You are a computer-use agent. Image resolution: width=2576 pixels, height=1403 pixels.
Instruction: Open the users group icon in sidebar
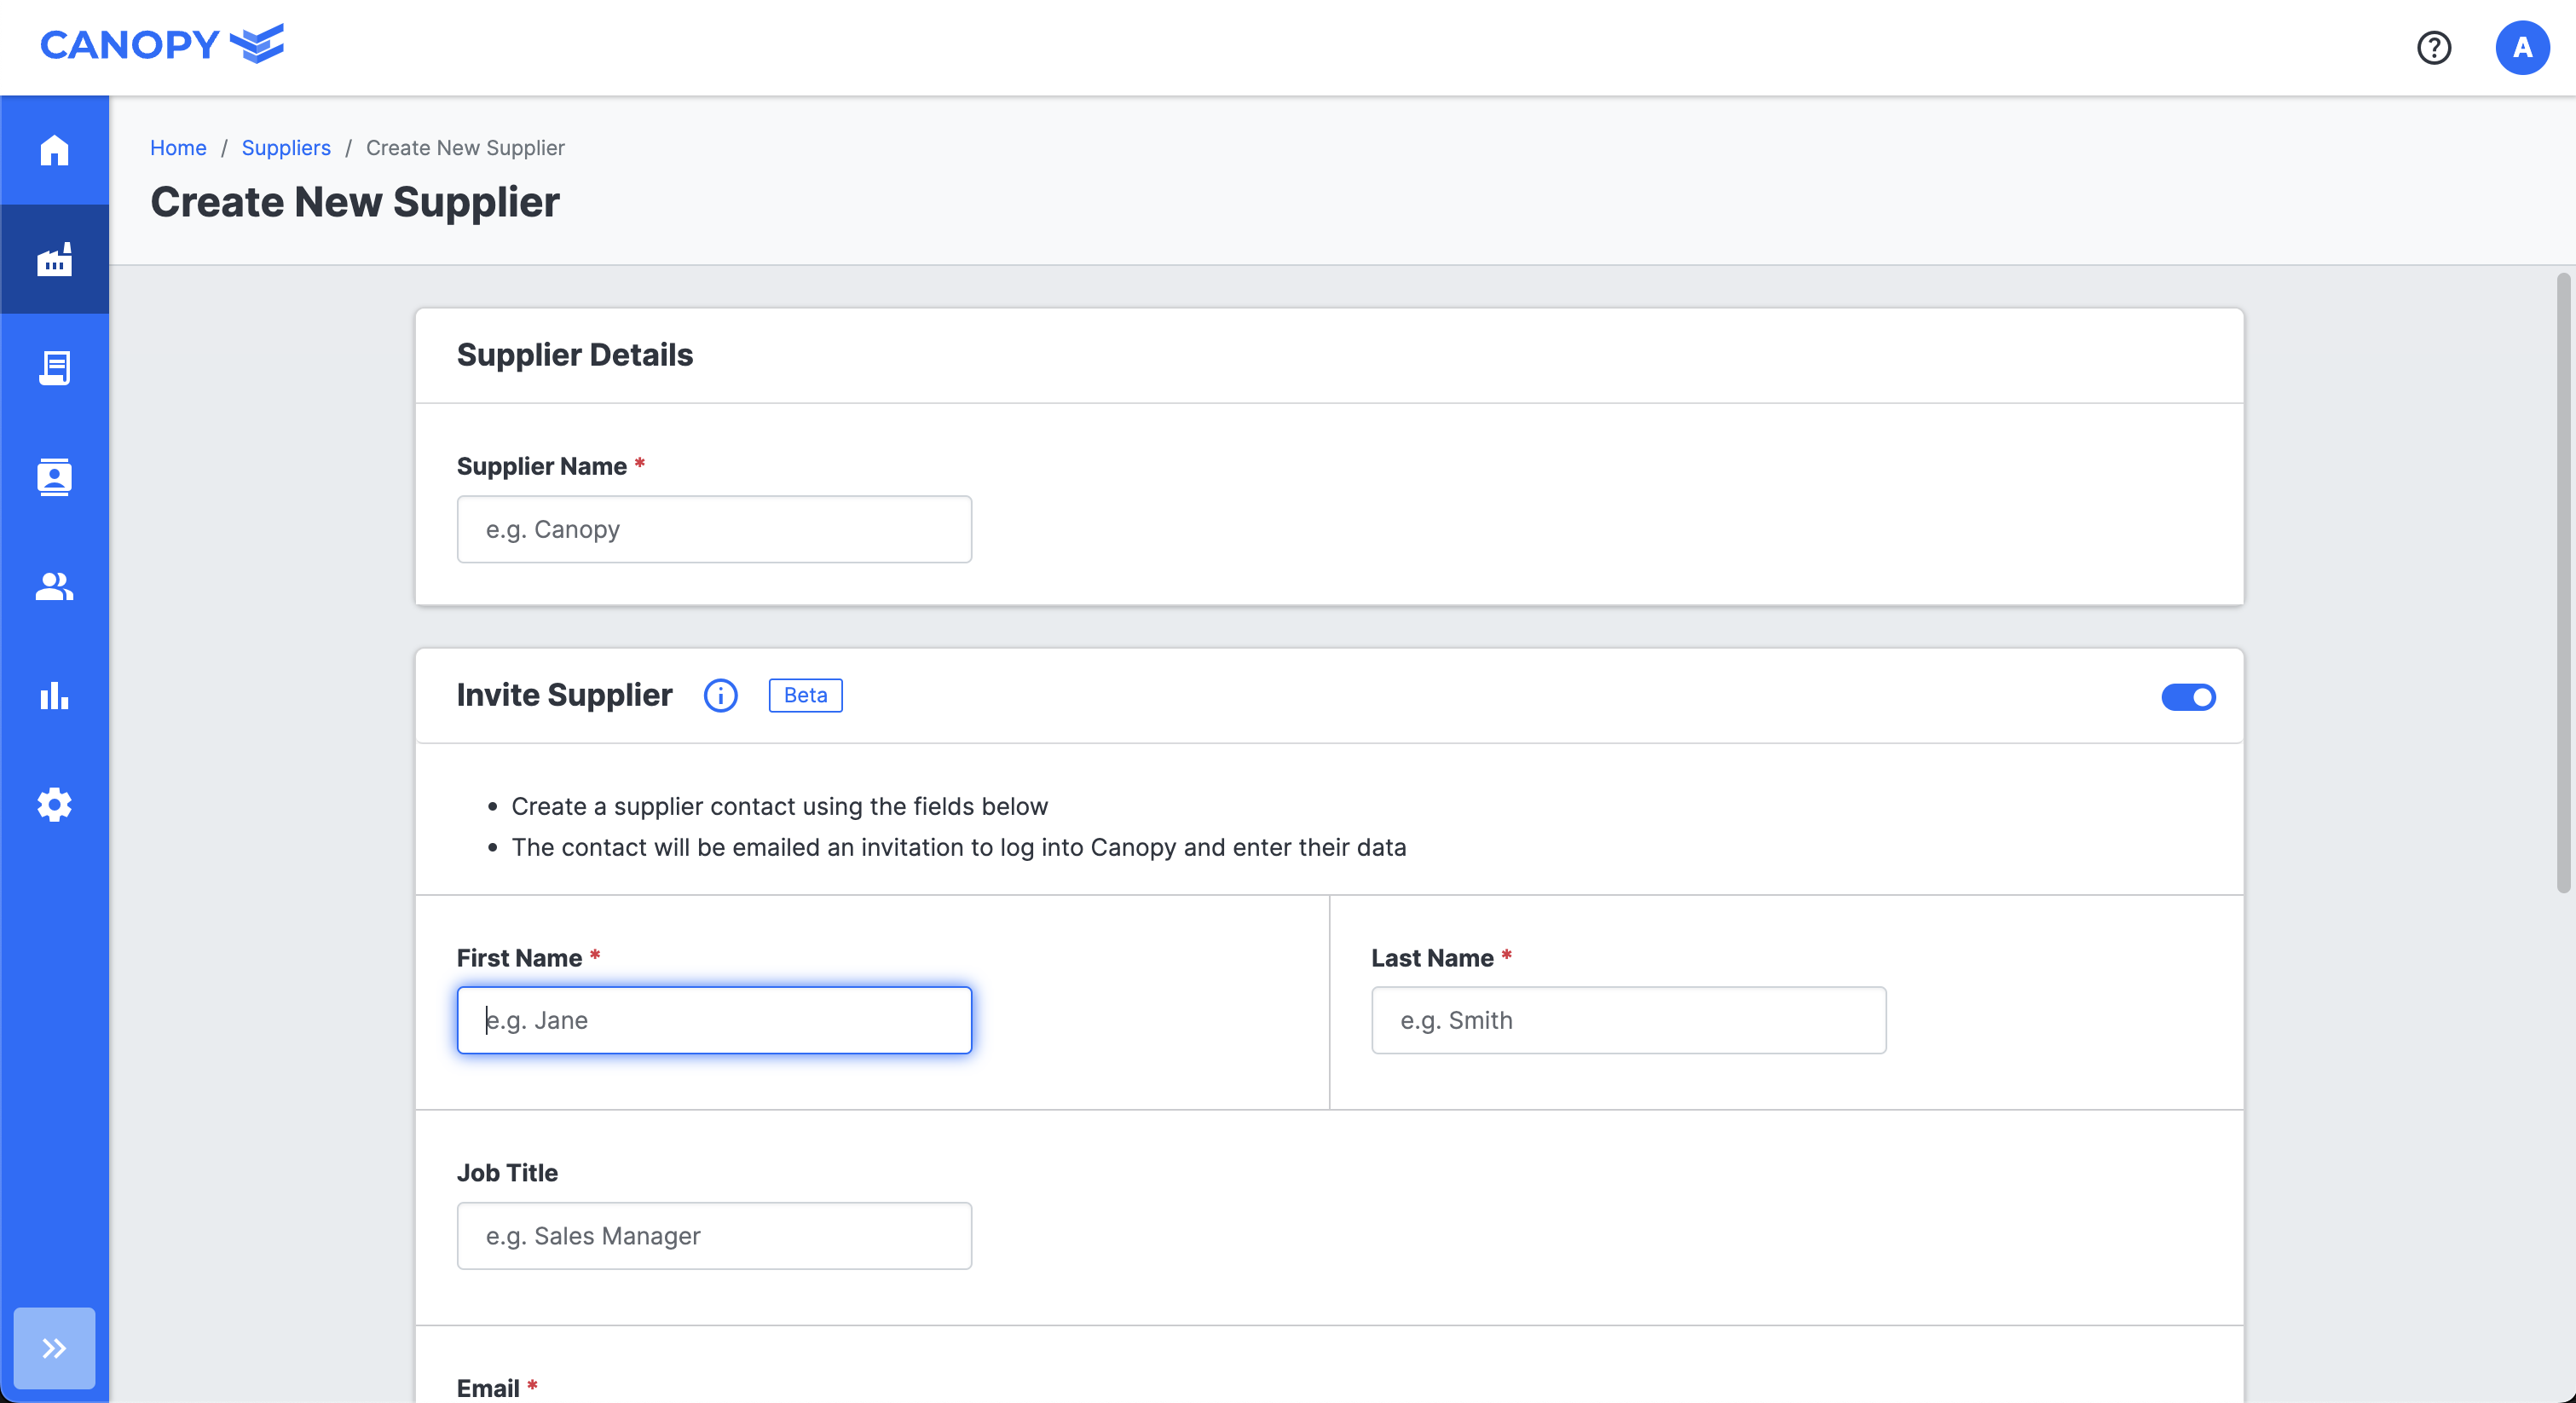pos(54,586)
